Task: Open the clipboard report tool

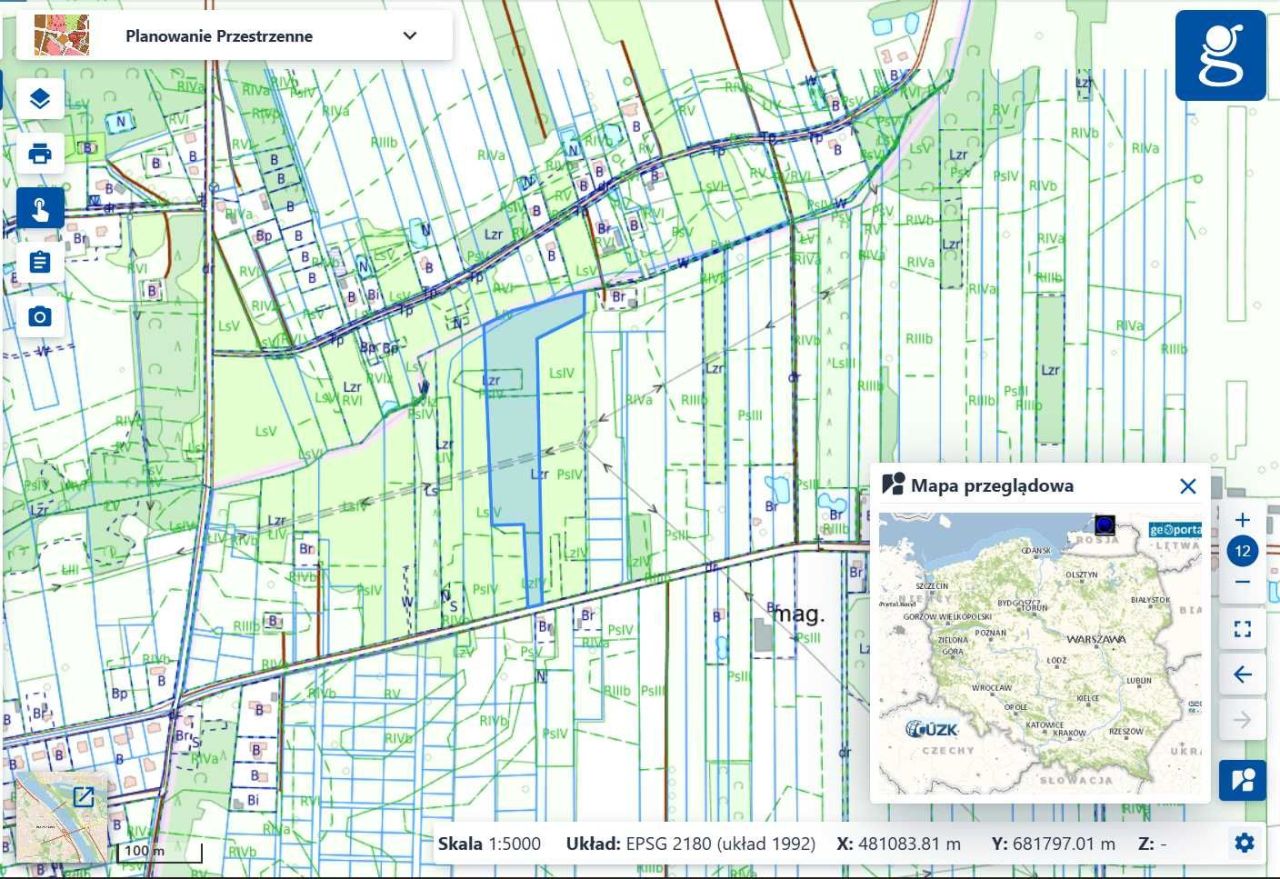Action: click(x=40, y=262)
